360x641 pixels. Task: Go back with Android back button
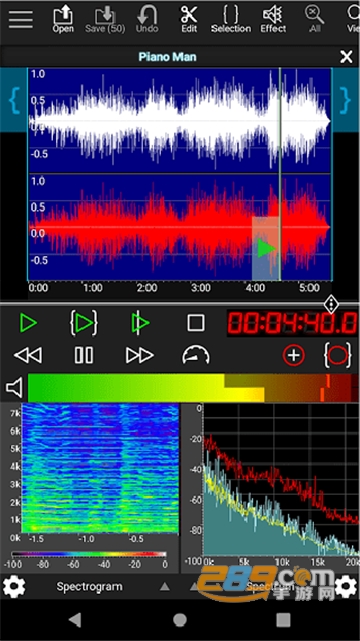[75, 620]
